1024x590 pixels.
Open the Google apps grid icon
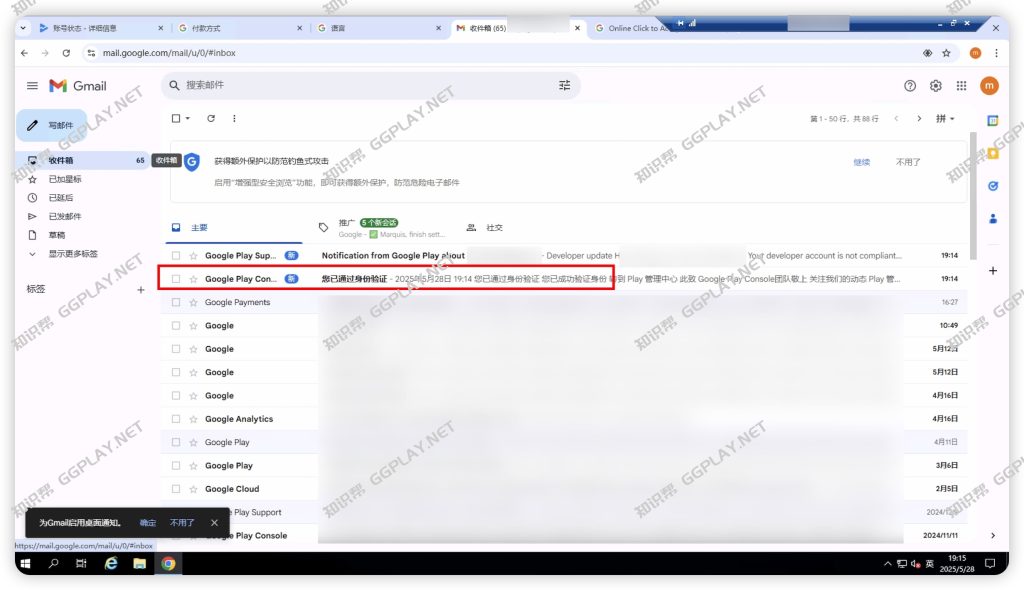(x=961, y=86)
